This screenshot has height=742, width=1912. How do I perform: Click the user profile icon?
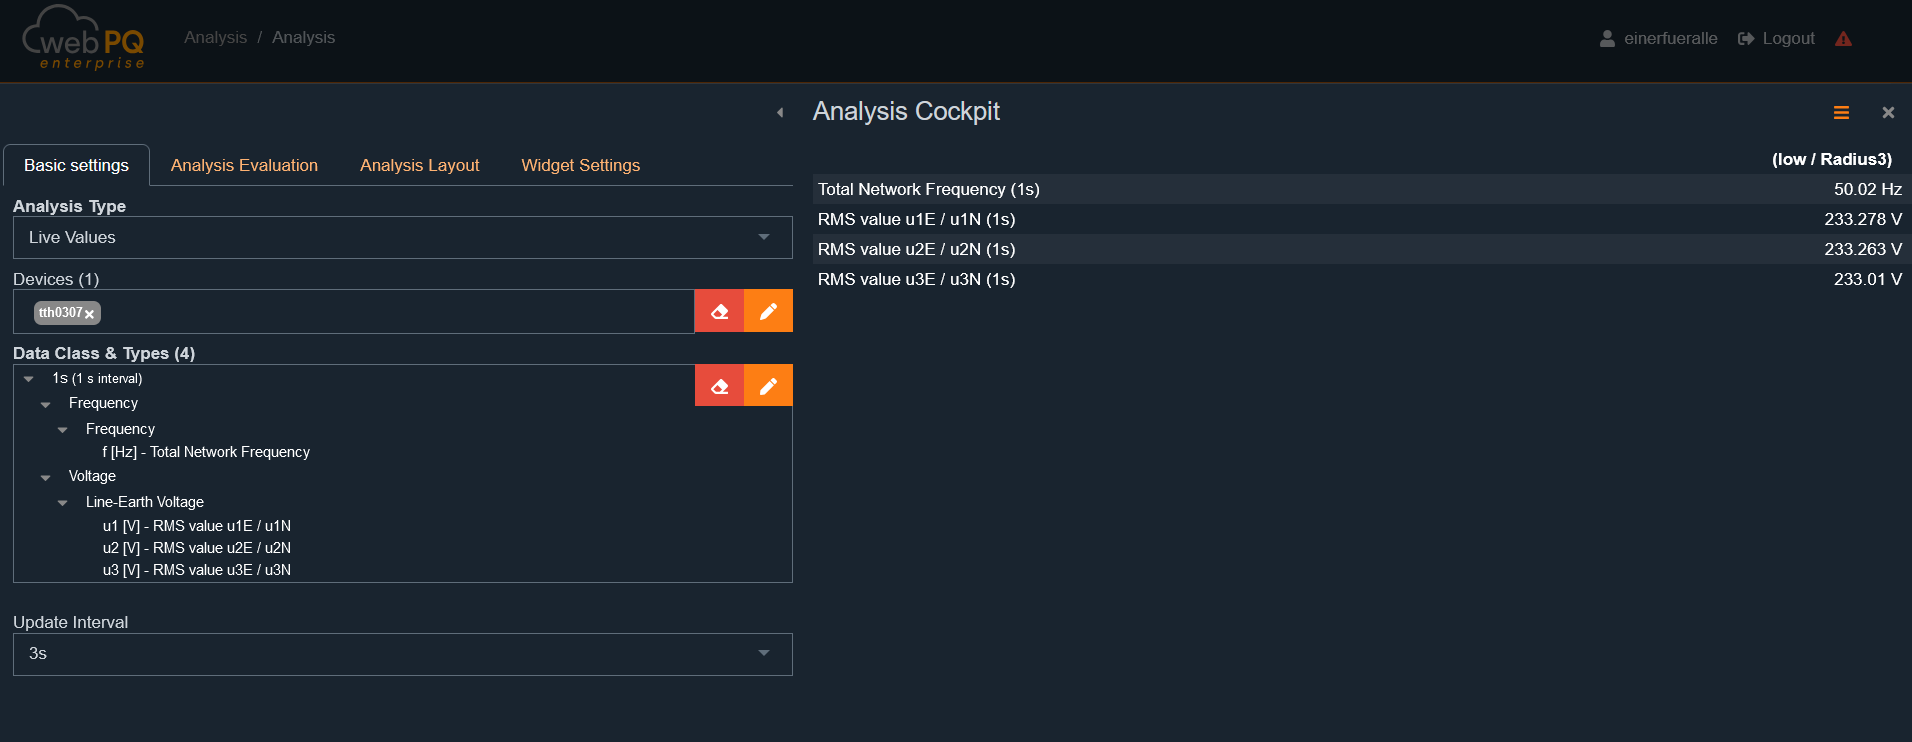click(1607, 38)
